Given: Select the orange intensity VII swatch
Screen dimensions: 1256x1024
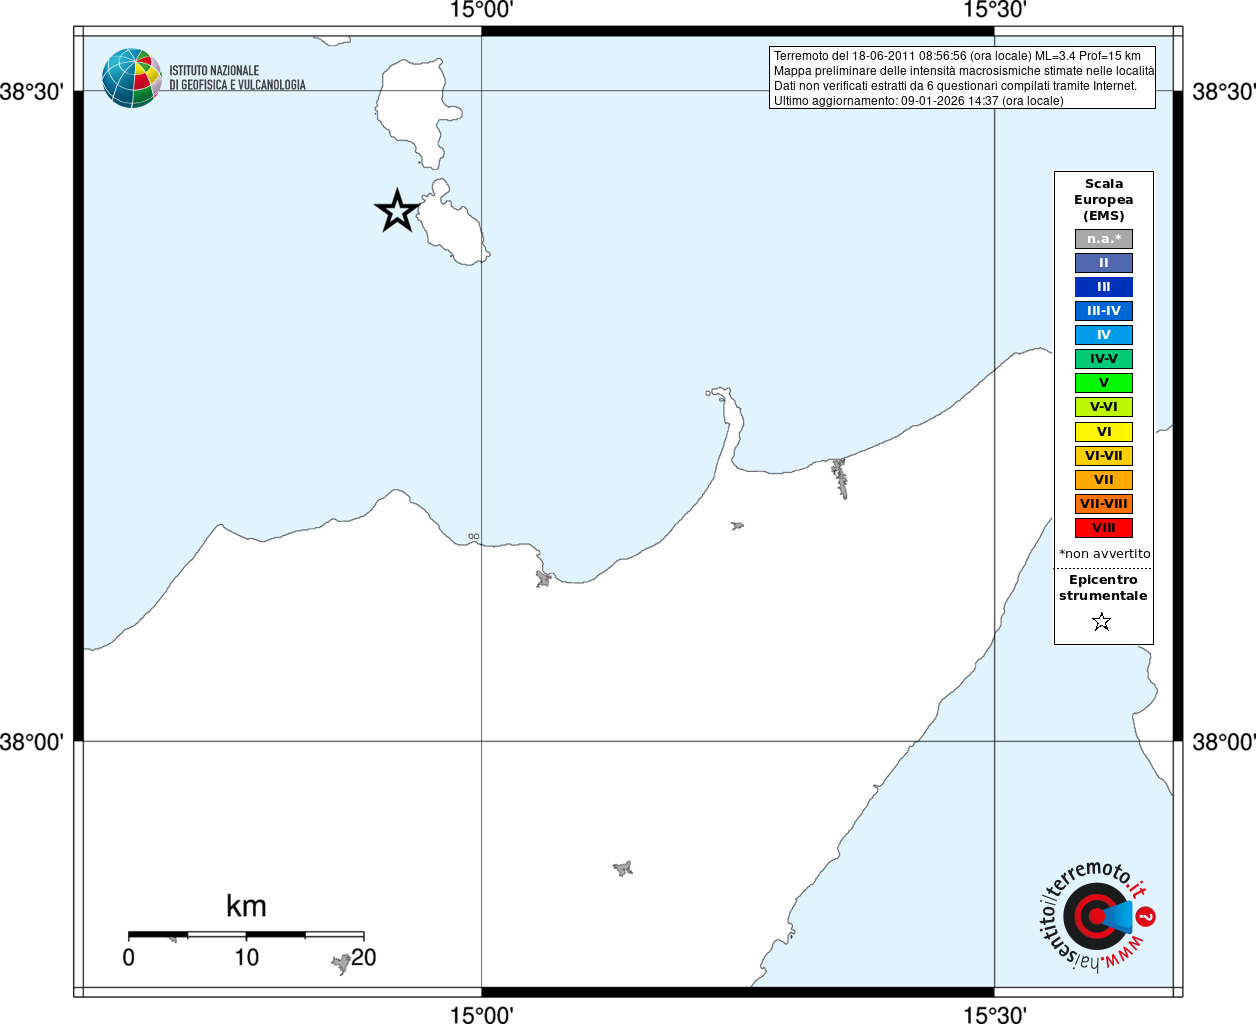Looking at the screenshot, I should (x=1104, y=480).
